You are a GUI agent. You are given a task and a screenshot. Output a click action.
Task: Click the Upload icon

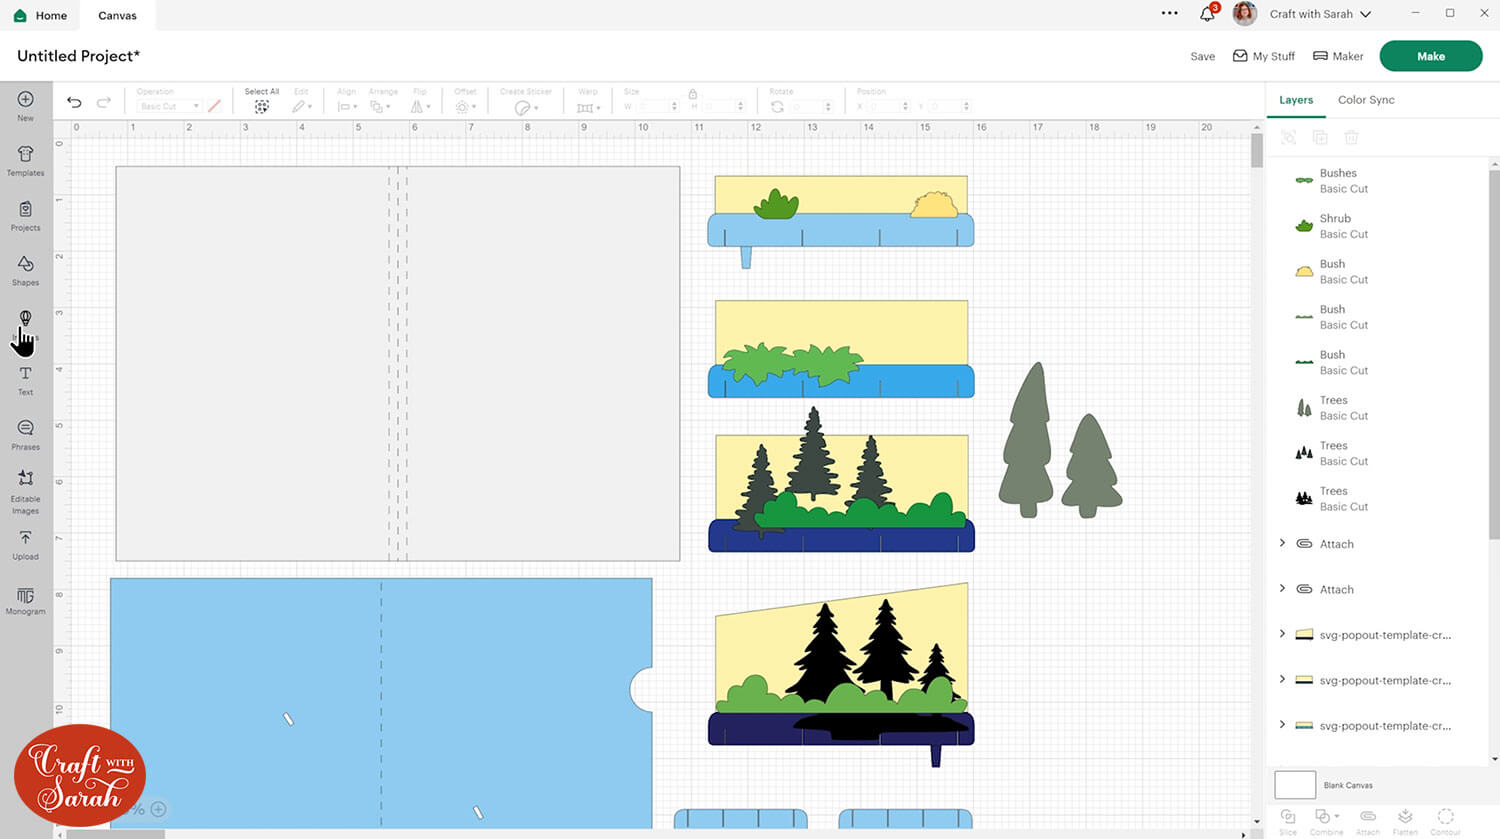point(26,544)
